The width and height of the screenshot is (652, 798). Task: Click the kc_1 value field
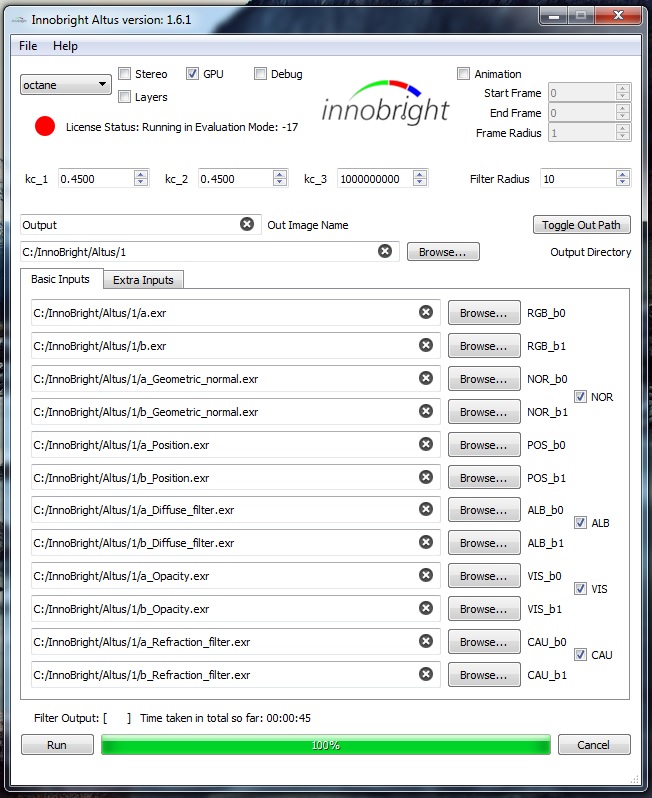tap(96, 179)
